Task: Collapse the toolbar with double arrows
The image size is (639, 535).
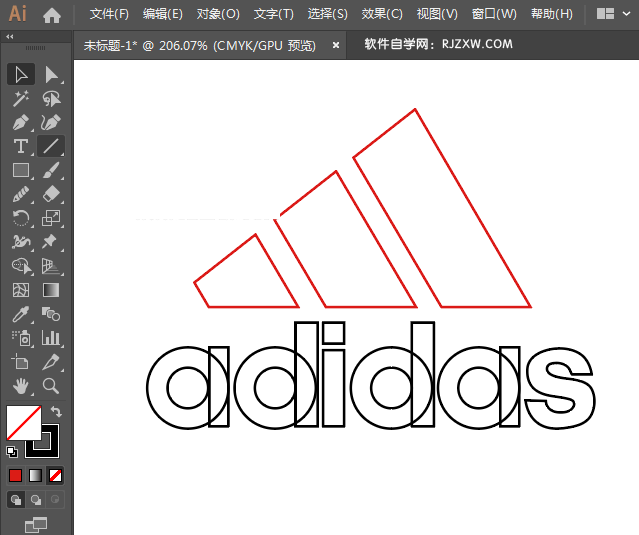Action: pyautogui.click(x=10, y=37)
